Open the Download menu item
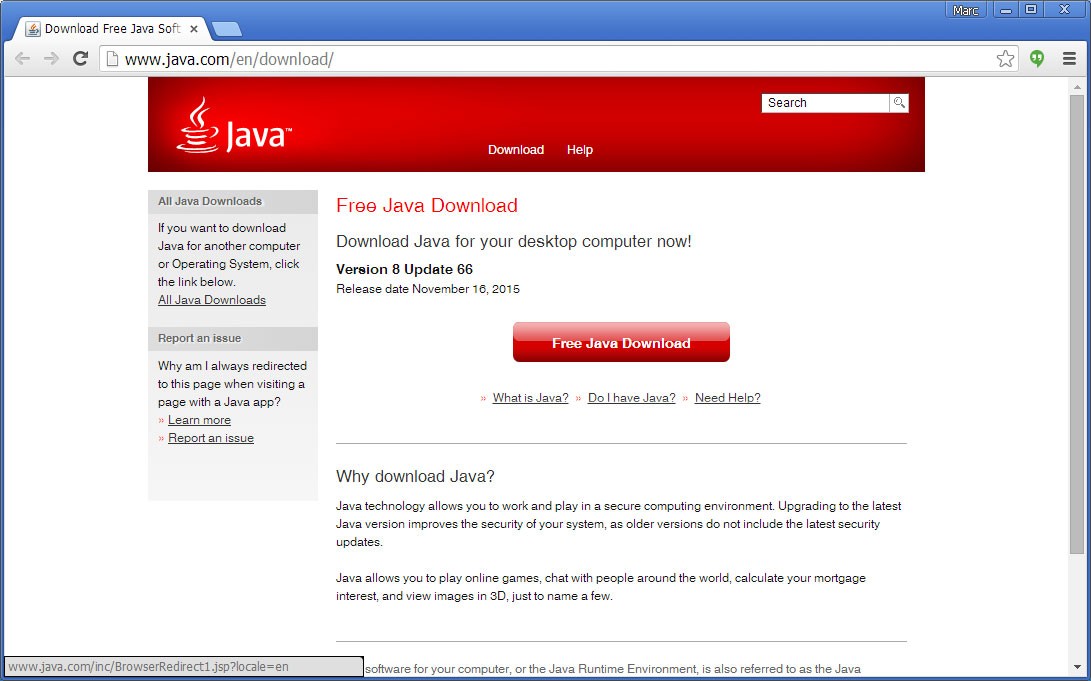Screen dimensions: 1091x681 (x=516, y=150)
